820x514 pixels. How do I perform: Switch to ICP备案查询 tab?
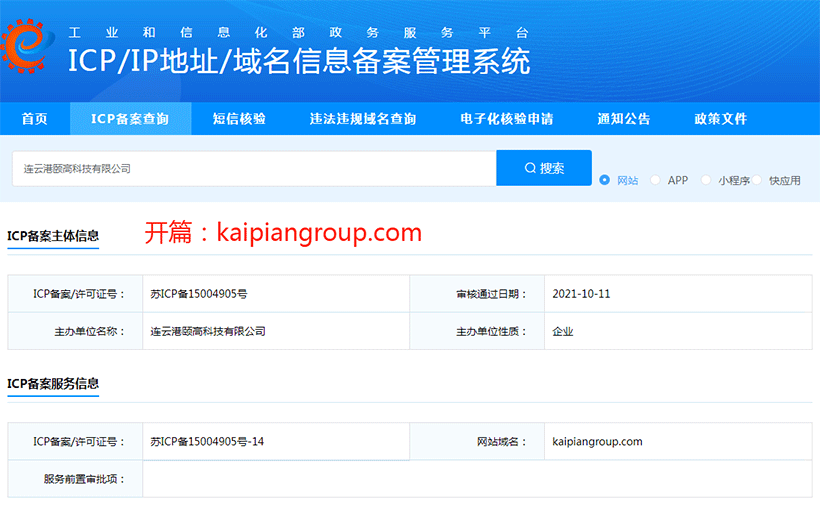pos(129,119)
